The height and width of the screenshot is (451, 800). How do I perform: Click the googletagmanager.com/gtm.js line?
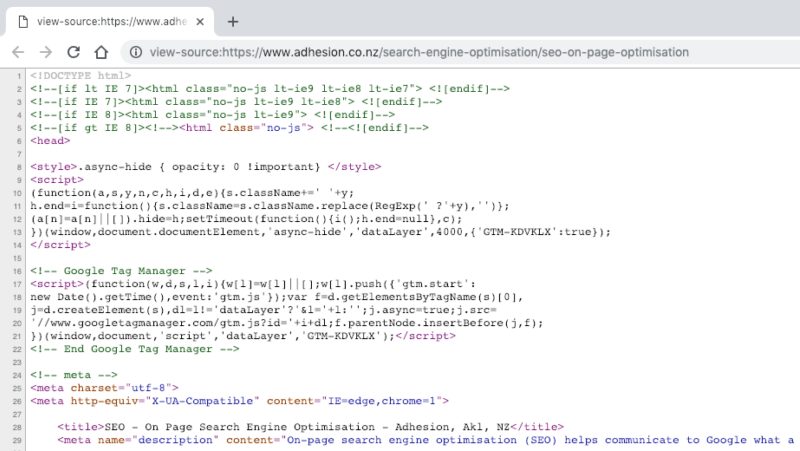[x=287, y=323]
